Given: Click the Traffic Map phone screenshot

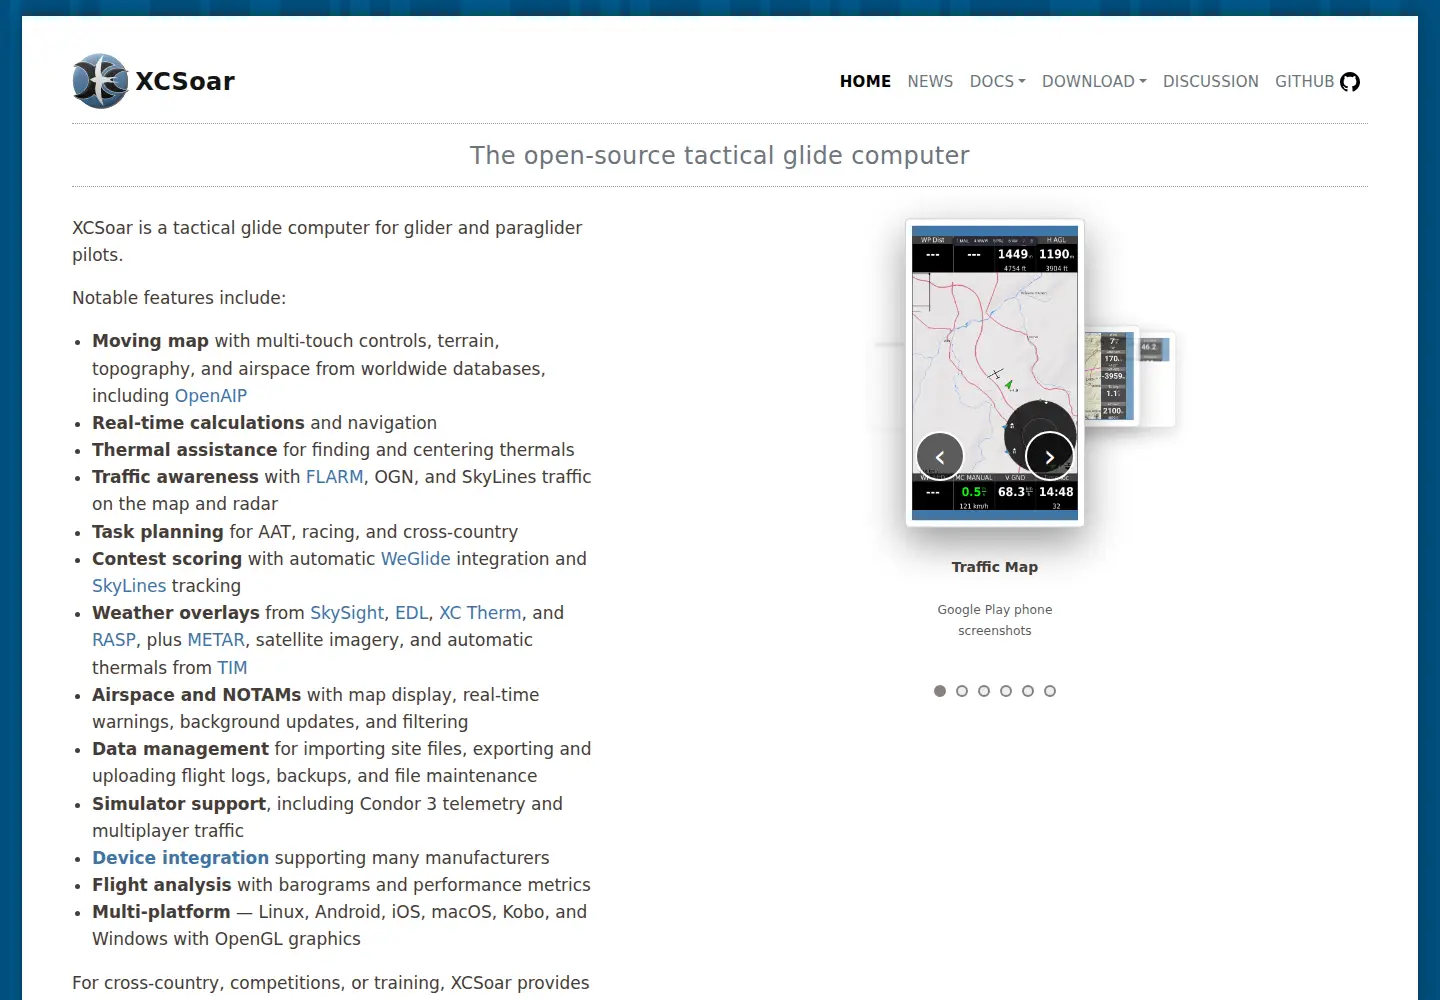Looking at the screenshot, I should point(995,372).
